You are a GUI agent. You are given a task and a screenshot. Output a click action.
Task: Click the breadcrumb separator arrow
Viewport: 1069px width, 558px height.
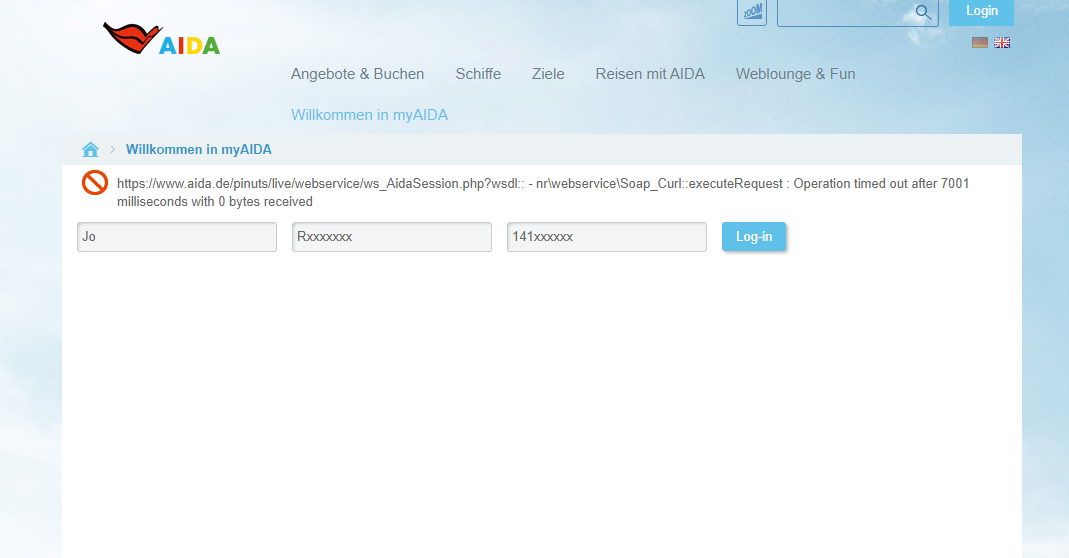click(112, 150)
